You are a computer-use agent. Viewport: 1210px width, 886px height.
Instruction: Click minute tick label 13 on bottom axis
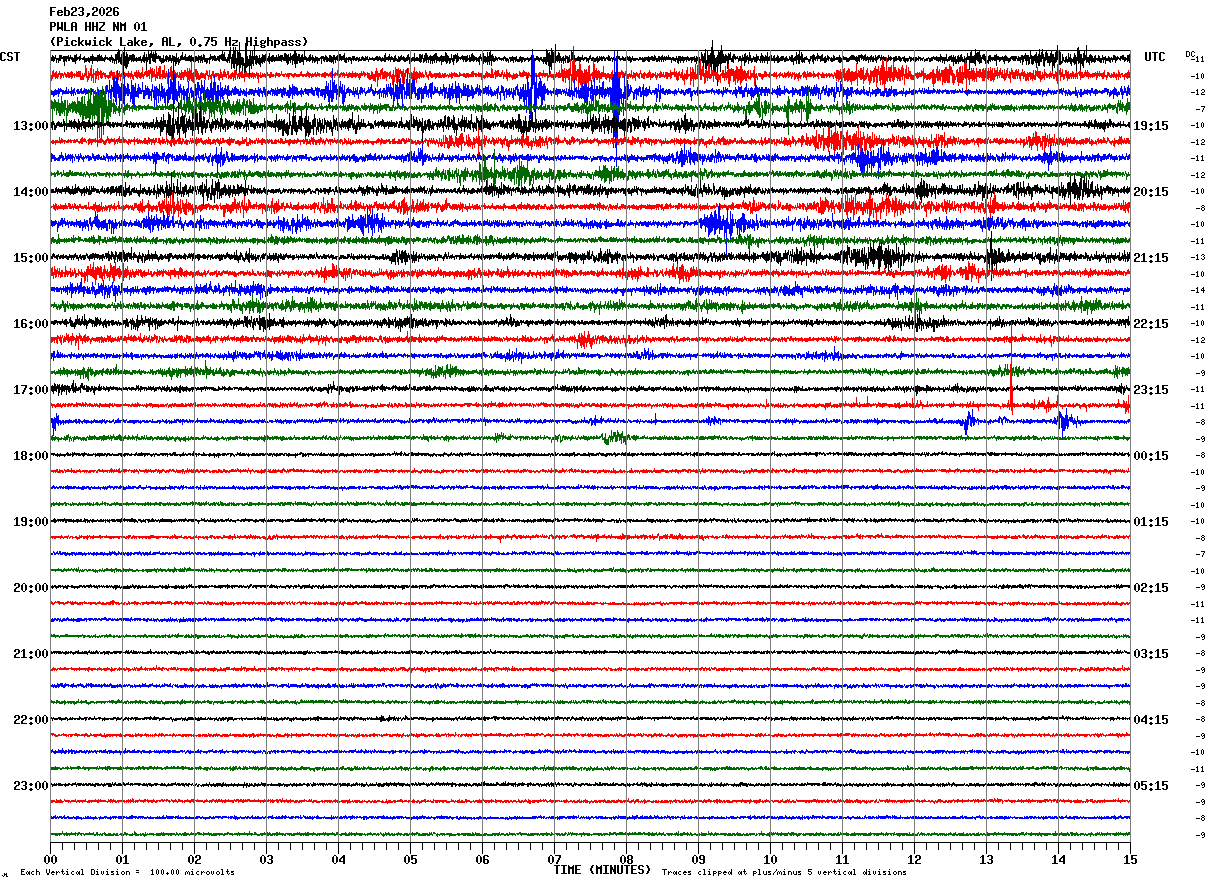pyautogui.click(x=986, y=859)
